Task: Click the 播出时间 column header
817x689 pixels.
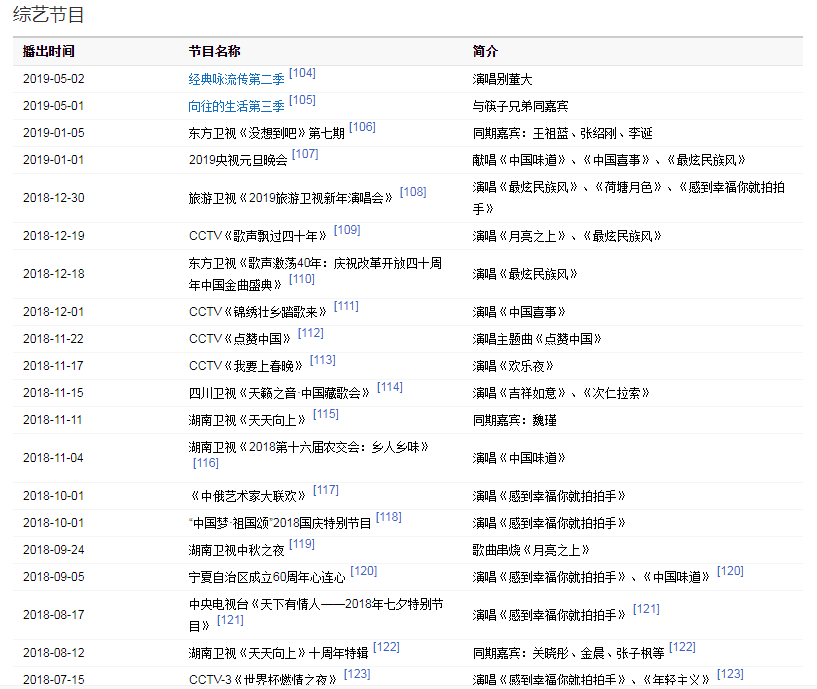Action: click(48, 51)
